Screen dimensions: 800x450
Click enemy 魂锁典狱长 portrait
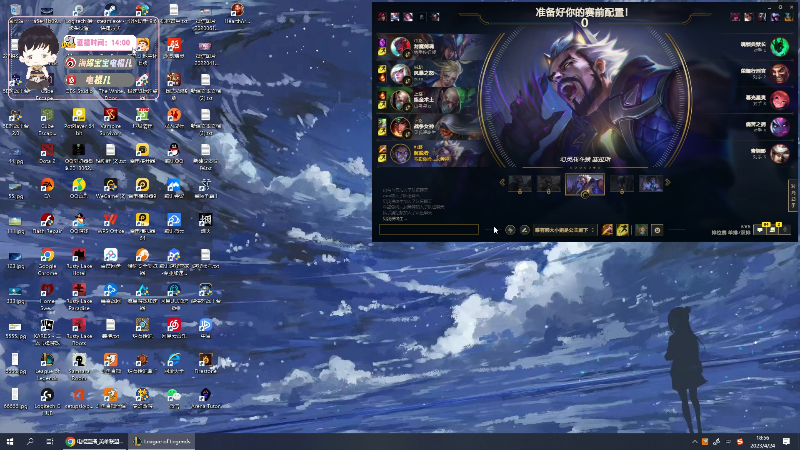click(x=780, y=47)
